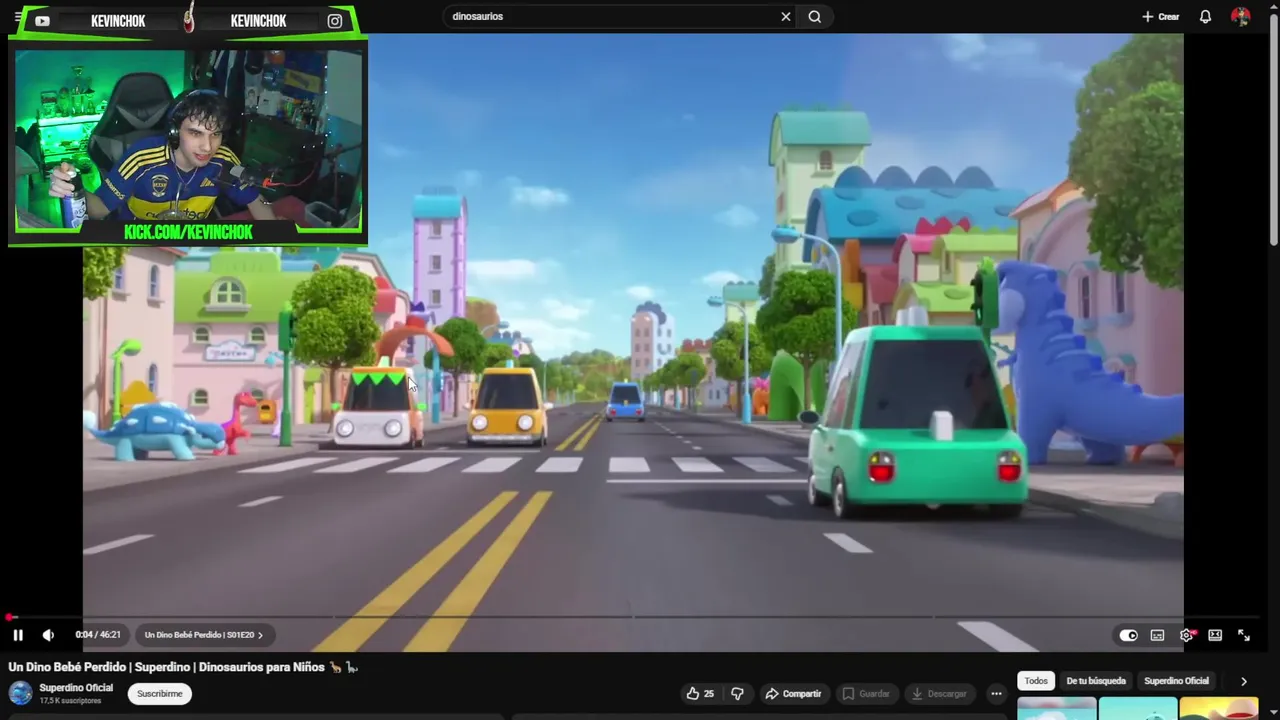
Task: Click the '17,5 K suscriptores' text
Action: [70, 701]
